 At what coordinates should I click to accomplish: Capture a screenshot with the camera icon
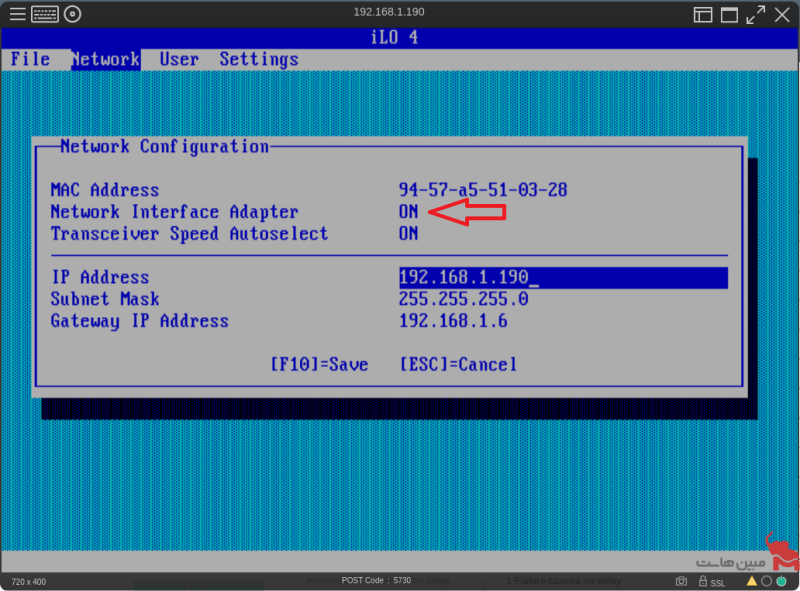(681, 581)
